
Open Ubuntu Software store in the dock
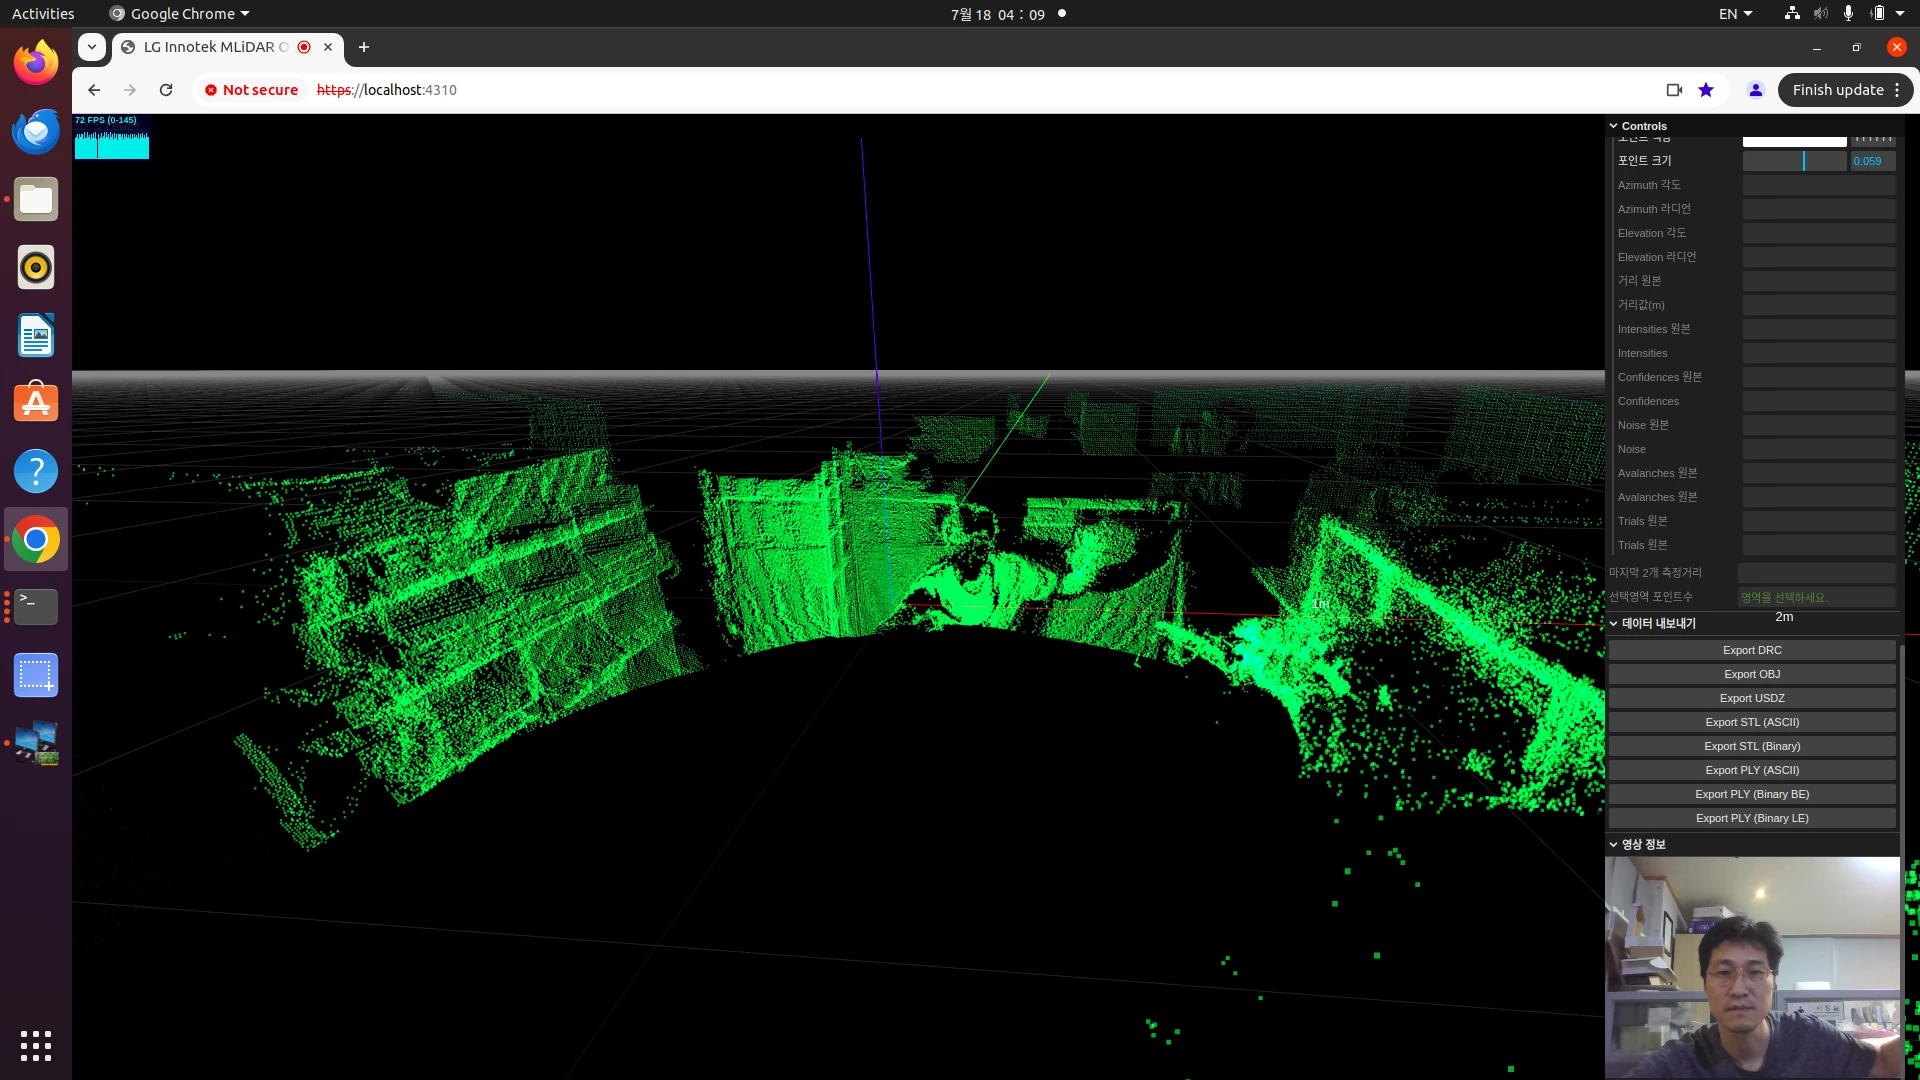click(36, 403)
